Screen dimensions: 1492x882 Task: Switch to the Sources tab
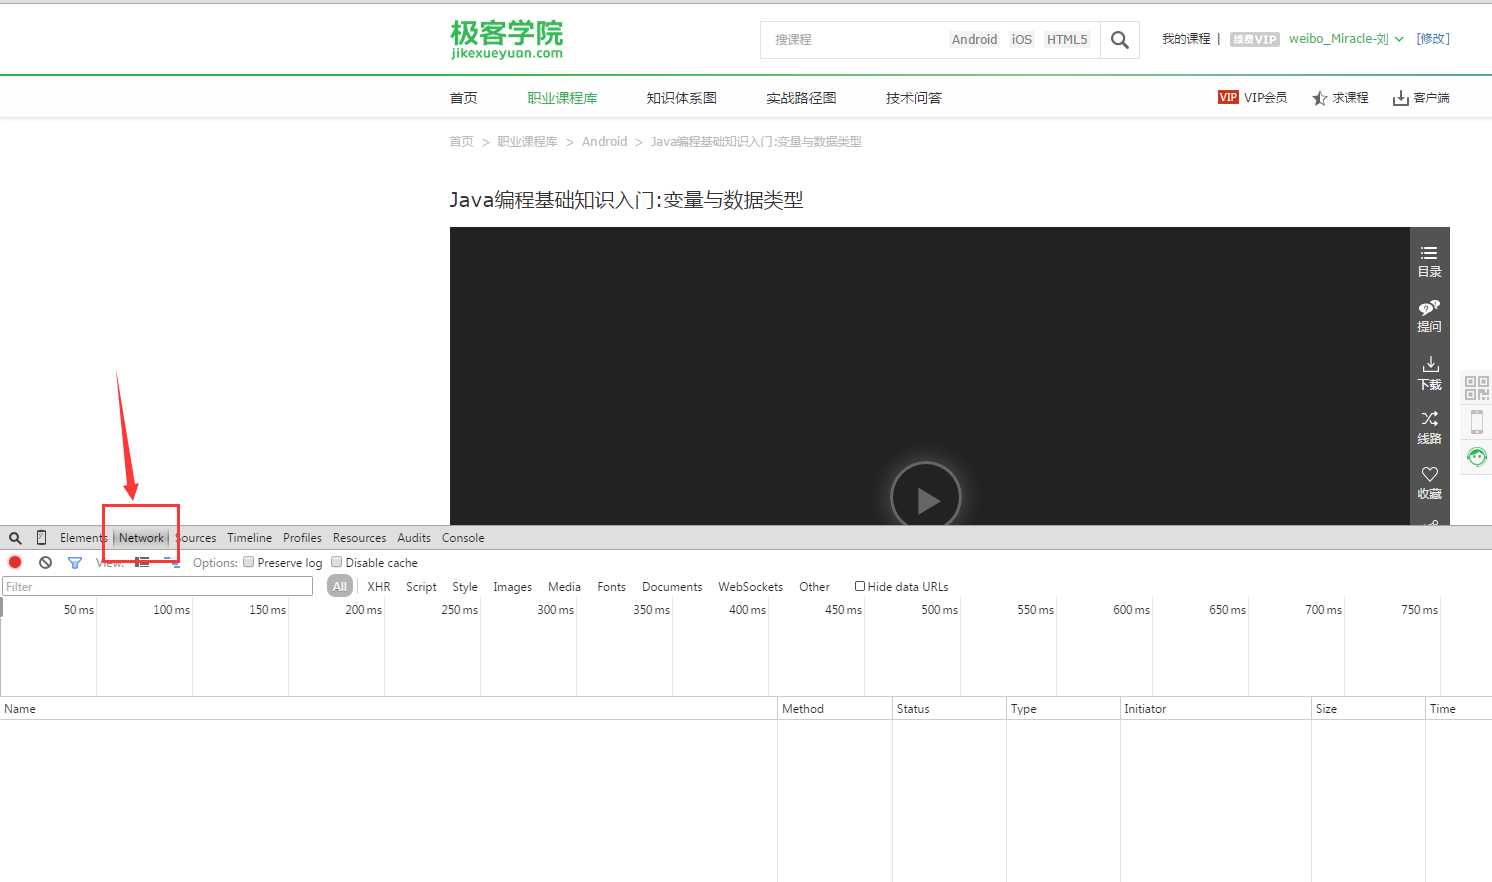pos(196,538)
